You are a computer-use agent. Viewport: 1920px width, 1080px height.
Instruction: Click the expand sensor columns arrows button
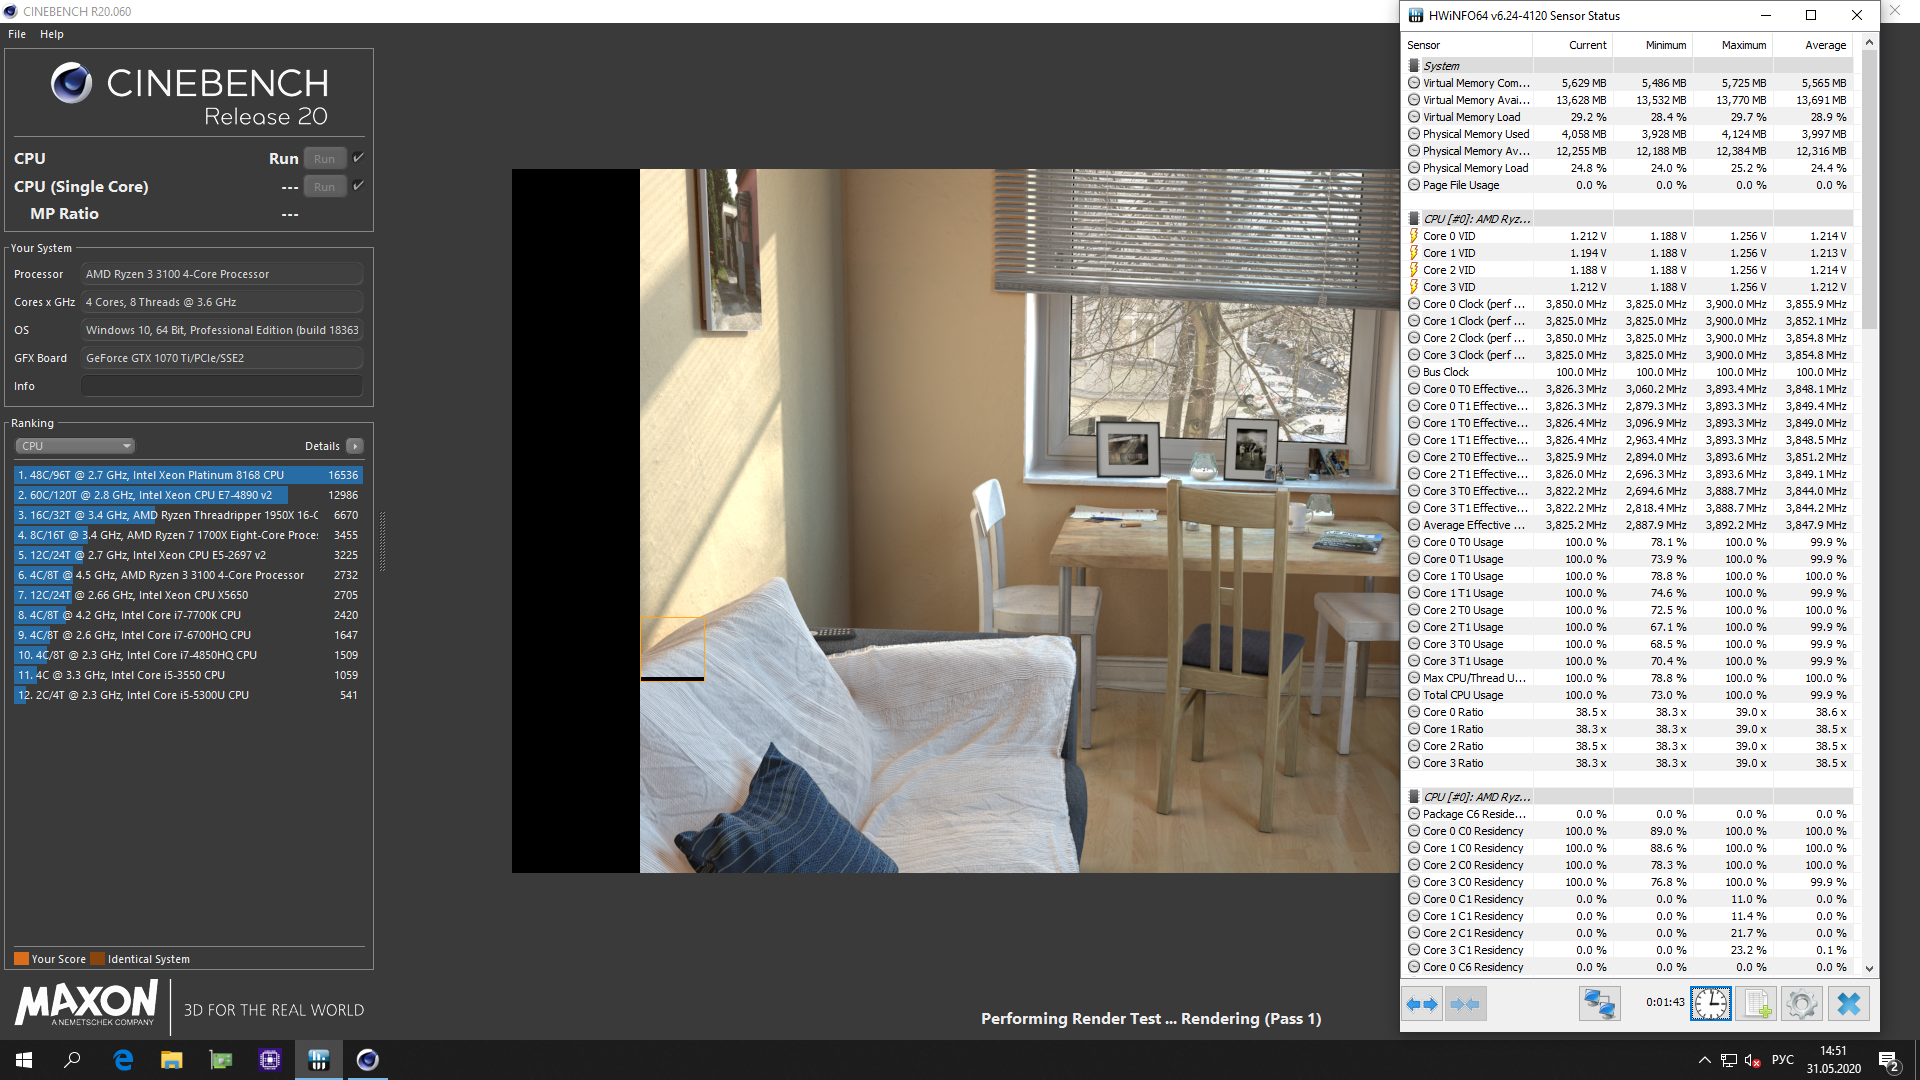[1421, 1004]
